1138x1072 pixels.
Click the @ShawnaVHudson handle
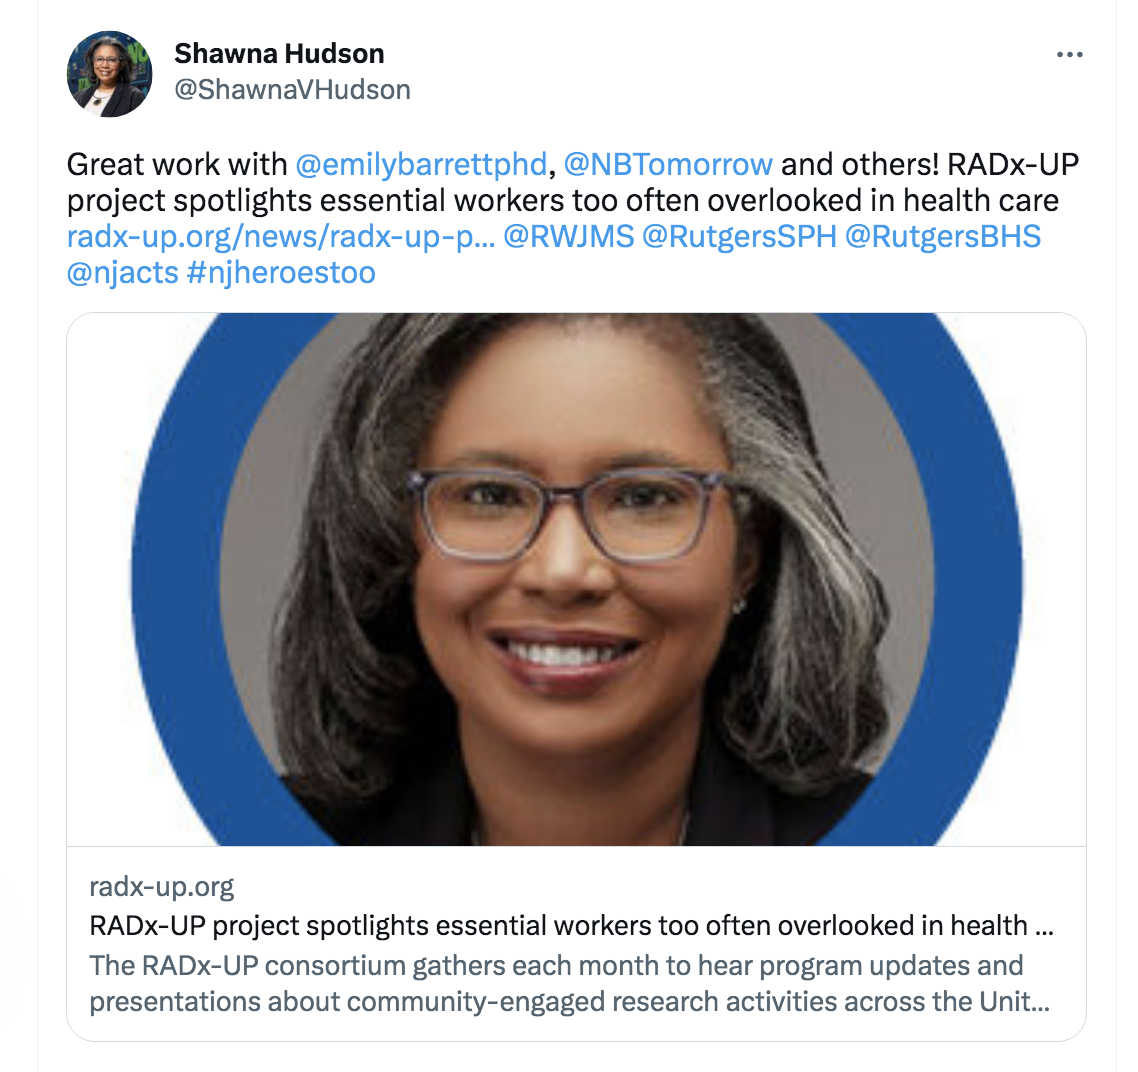[x=292, y=90]
